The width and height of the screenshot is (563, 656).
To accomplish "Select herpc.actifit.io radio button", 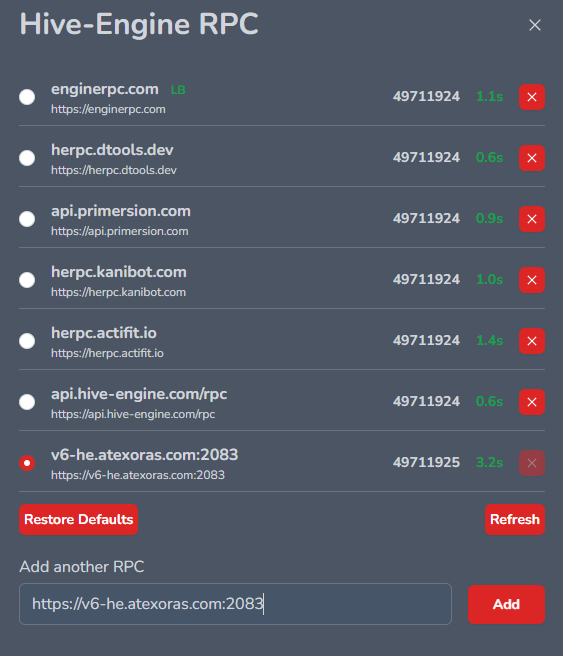I will pyautogui.click(x=27, y=341).
